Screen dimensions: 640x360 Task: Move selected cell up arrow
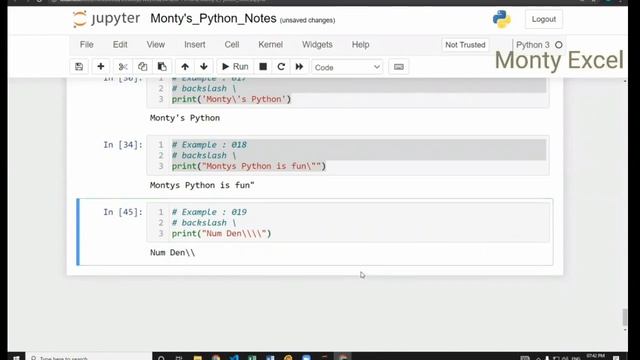(185, 67)
